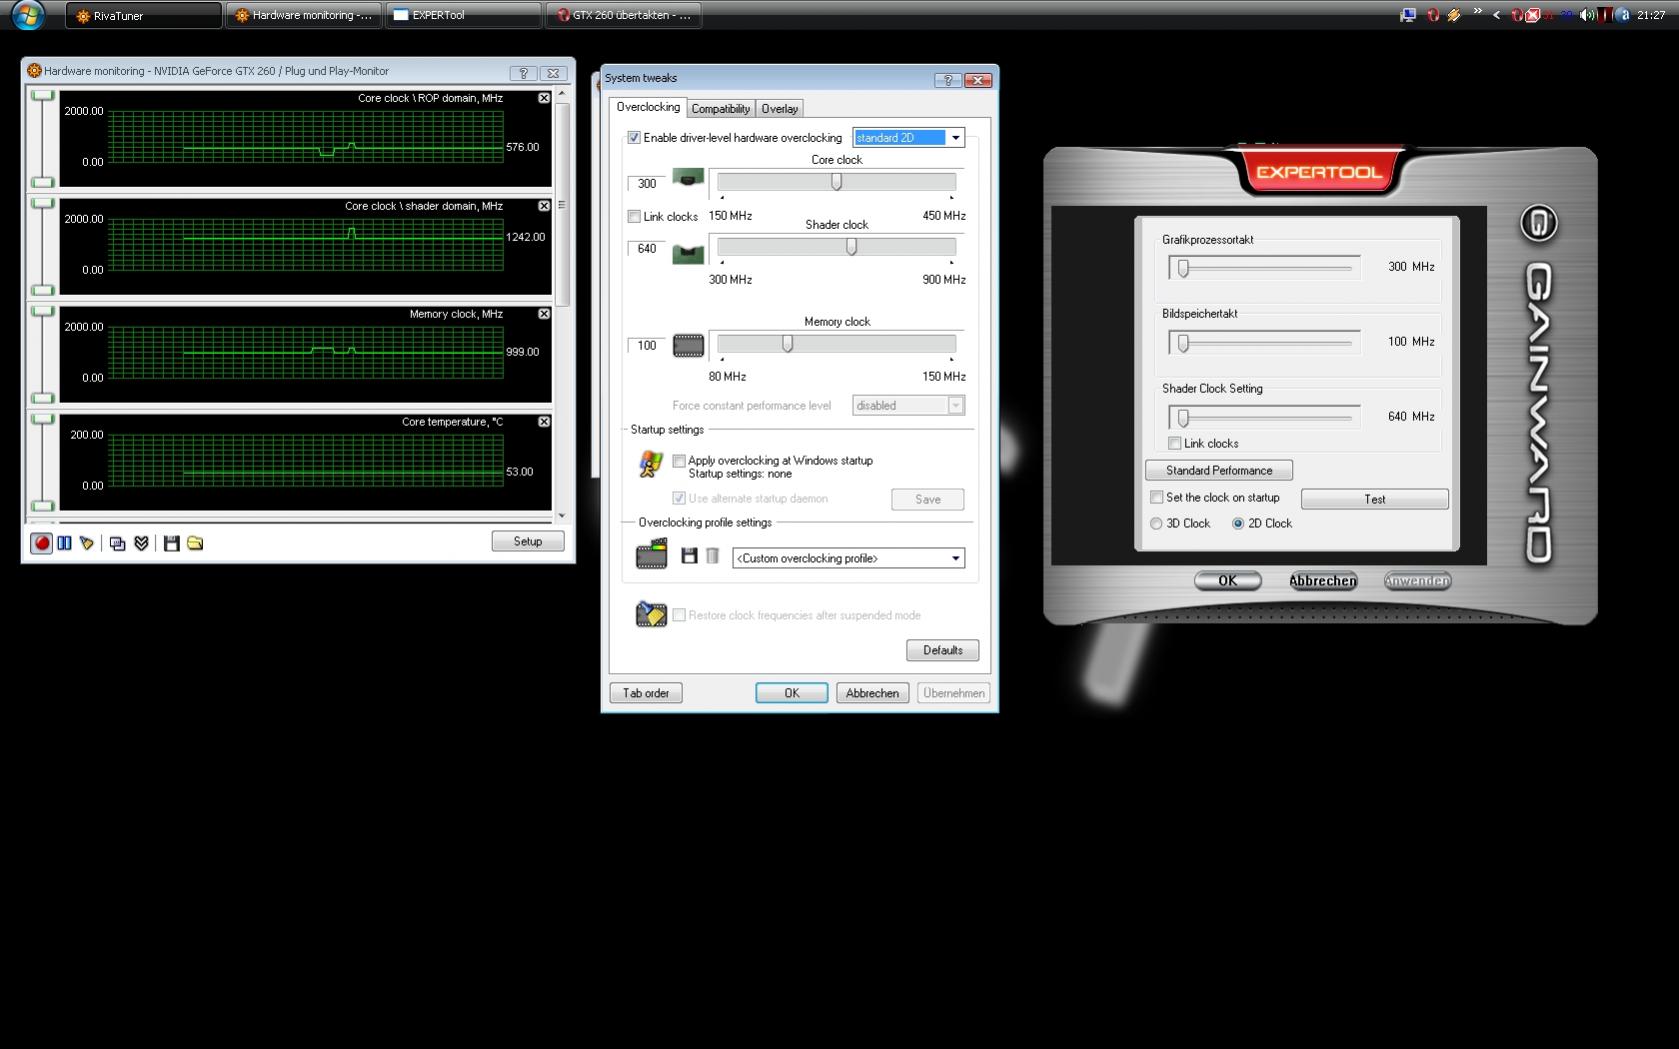Expand quick launch overflow chevron in taskbar
Screen dimensions: 1679x1049
click(1478, 11)
